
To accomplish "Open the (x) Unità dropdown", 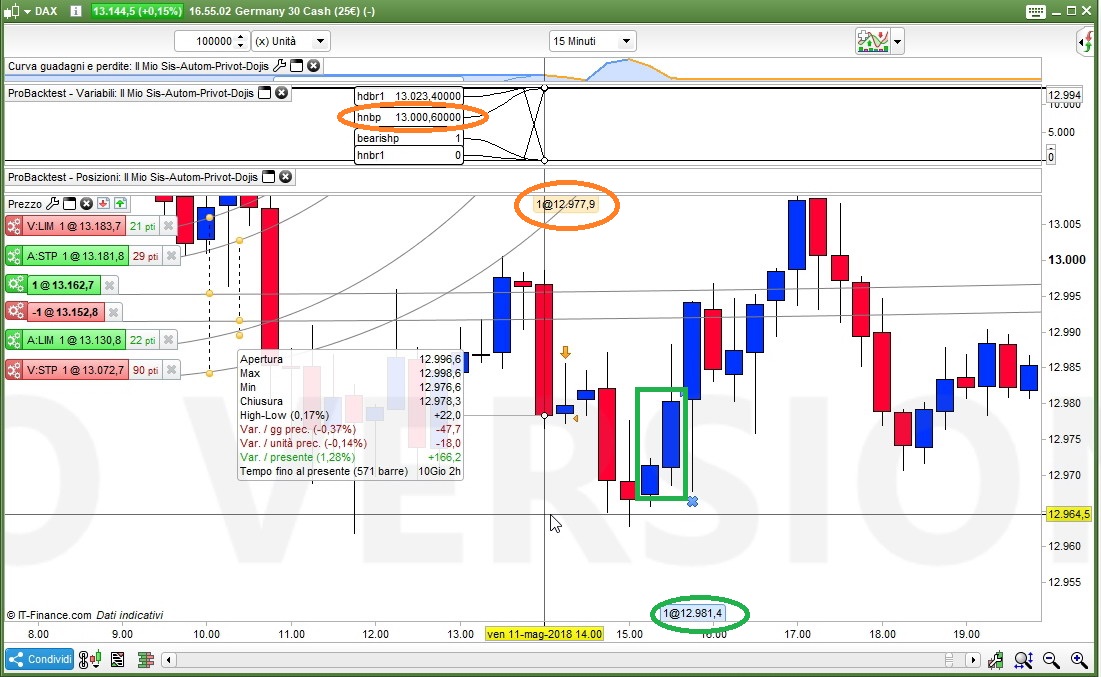I will point(291,41).
